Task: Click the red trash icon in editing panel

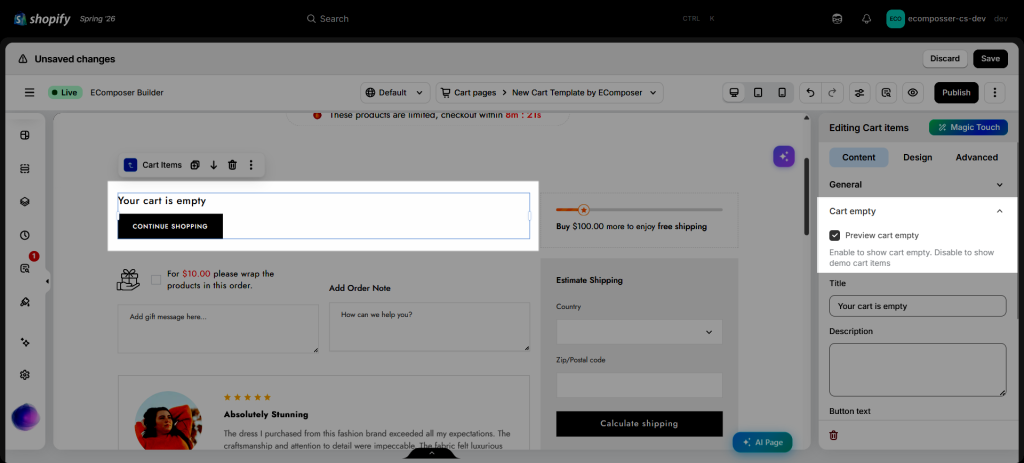Action: click(x=833, y=435)
